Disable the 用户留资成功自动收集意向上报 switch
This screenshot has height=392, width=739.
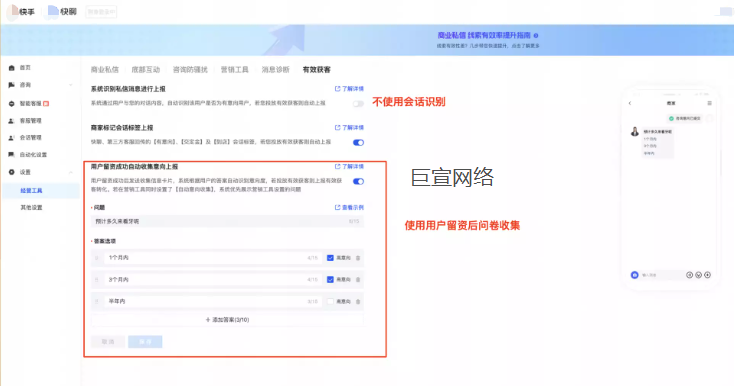point(358,182)
